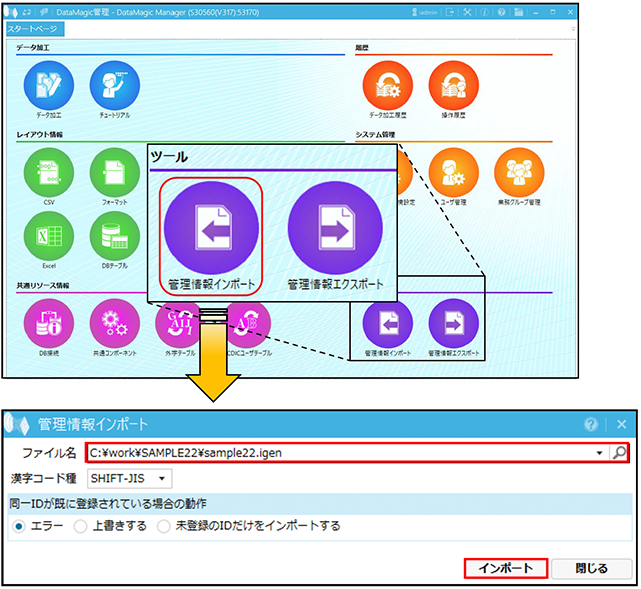Select the 上書きする radio button
The image size is (641, 589).
coord(81,526)
